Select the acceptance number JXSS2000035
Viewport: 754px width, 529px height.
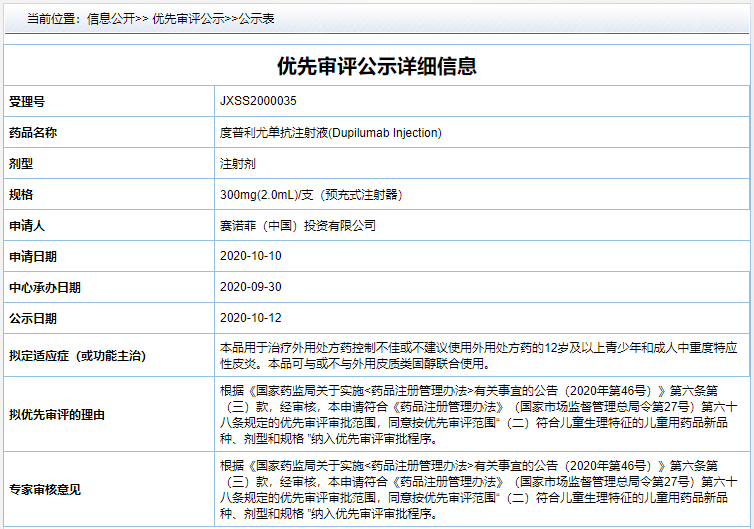258,101
